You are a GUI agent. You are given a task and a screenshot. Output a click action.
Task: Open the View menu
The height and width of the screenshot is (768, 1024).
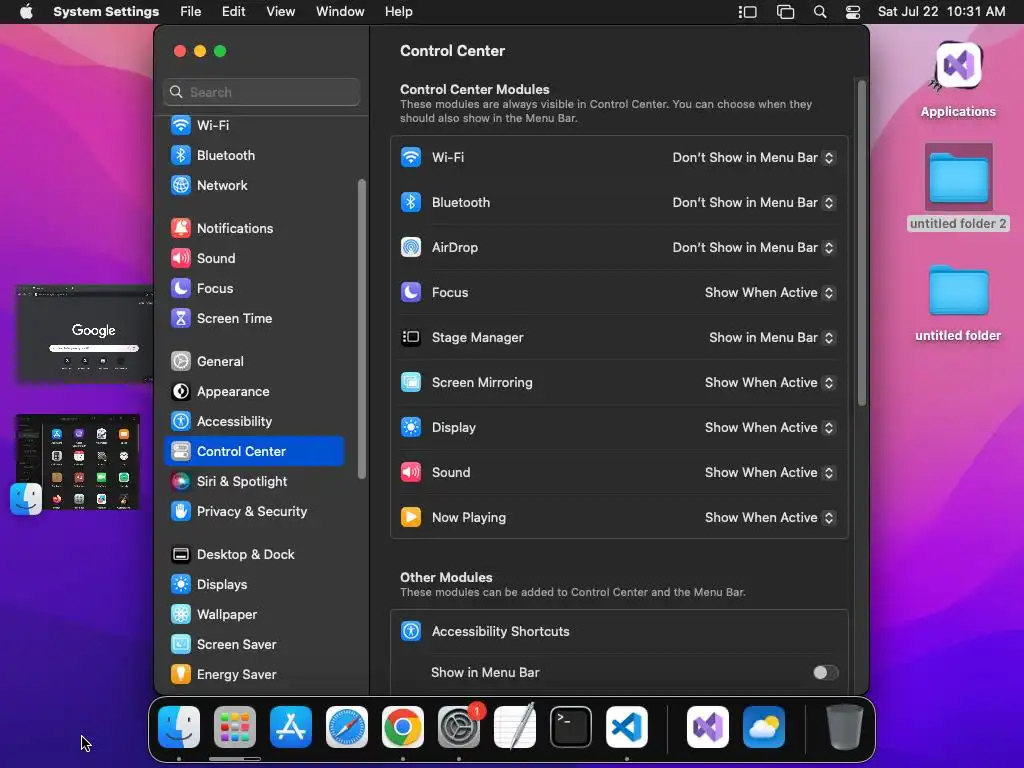click(x=281, y=12)
